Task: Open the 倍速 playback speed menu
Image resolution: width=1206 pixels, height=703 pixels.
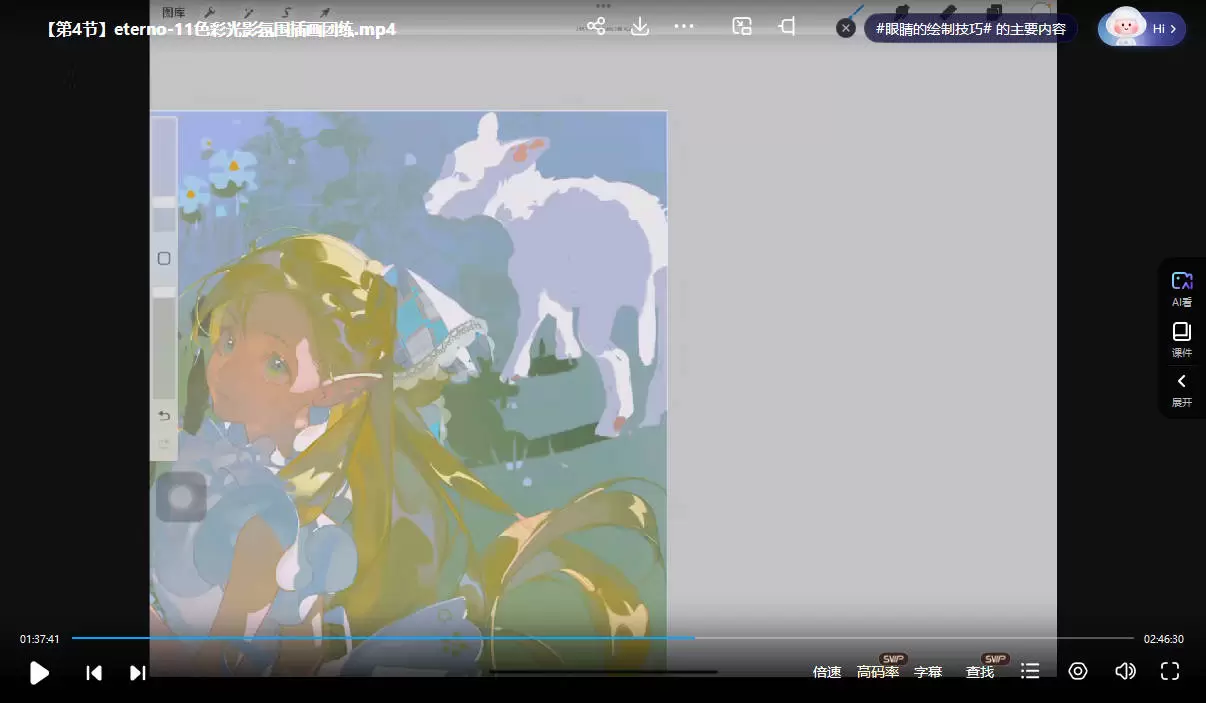Action: (x=827, y=672)
